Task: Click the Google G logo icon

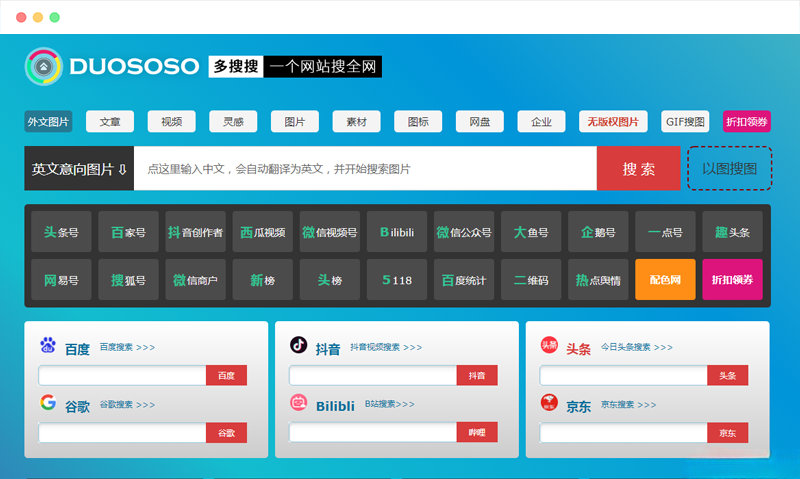Action: 48,402
